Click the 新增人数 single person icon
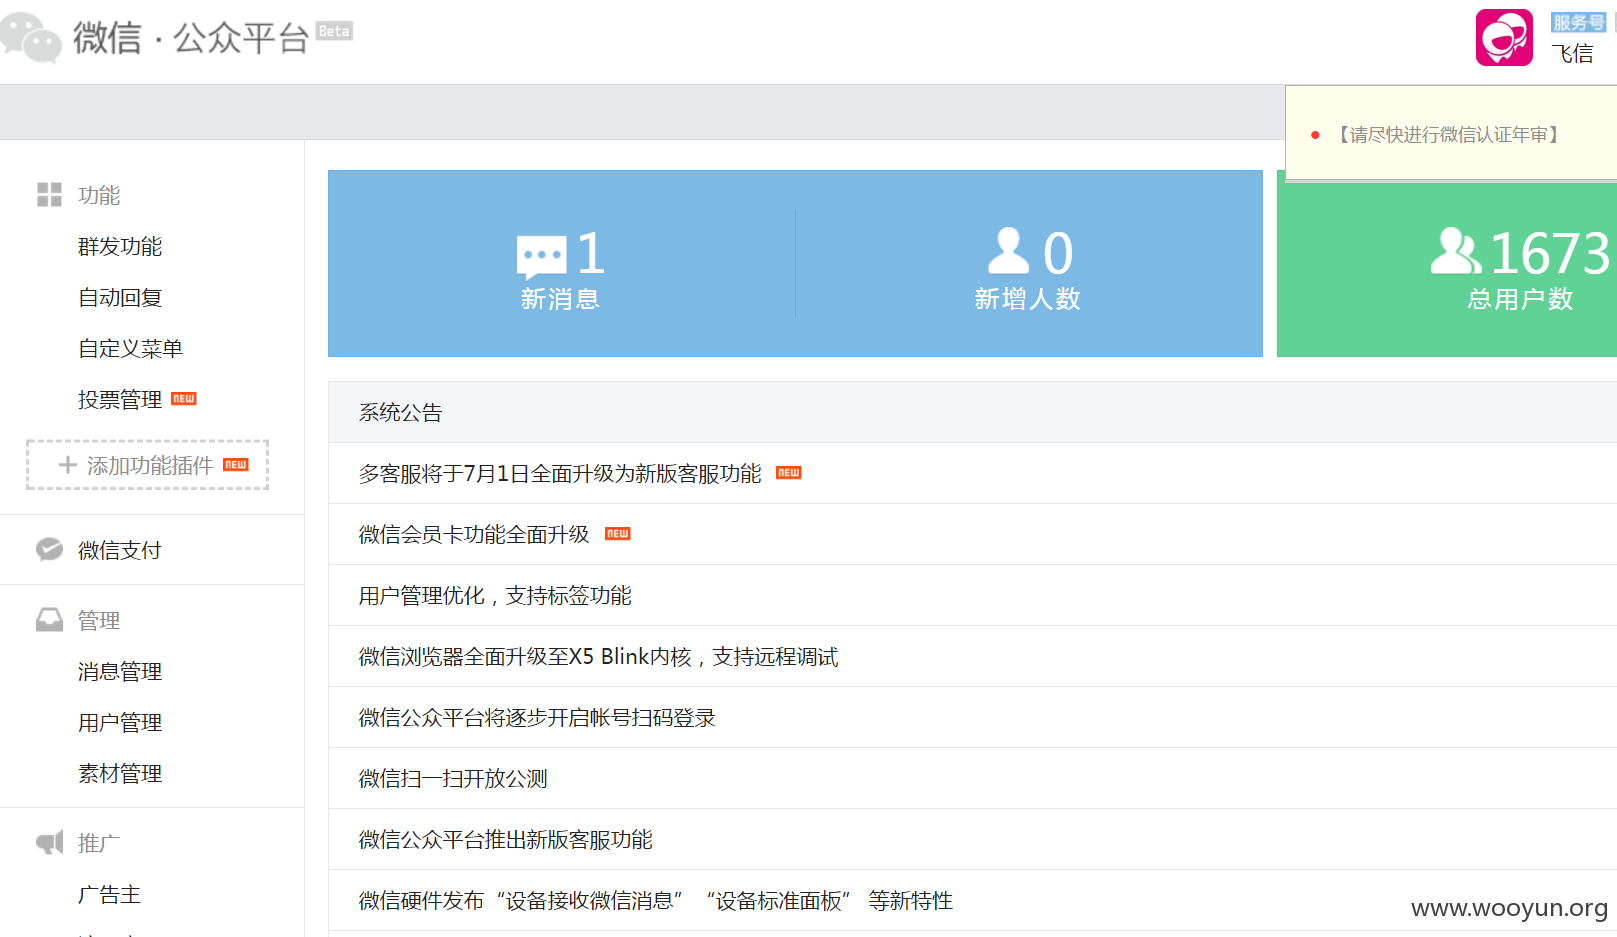Image resolution: width=1617 pixels, height=937 pixels. coord(1008,250)
